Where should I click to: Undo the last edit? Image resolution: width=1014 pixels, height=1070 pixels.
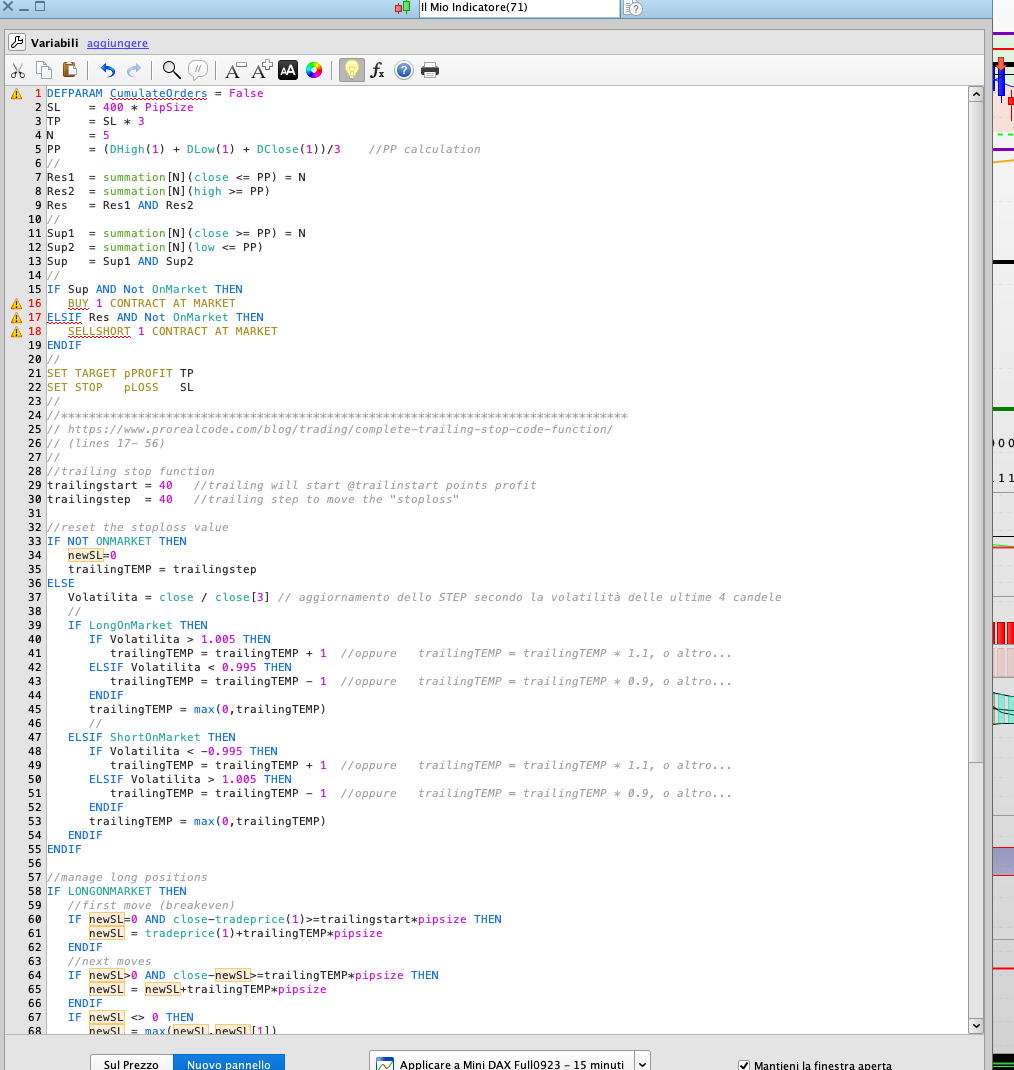pos(108,70)
